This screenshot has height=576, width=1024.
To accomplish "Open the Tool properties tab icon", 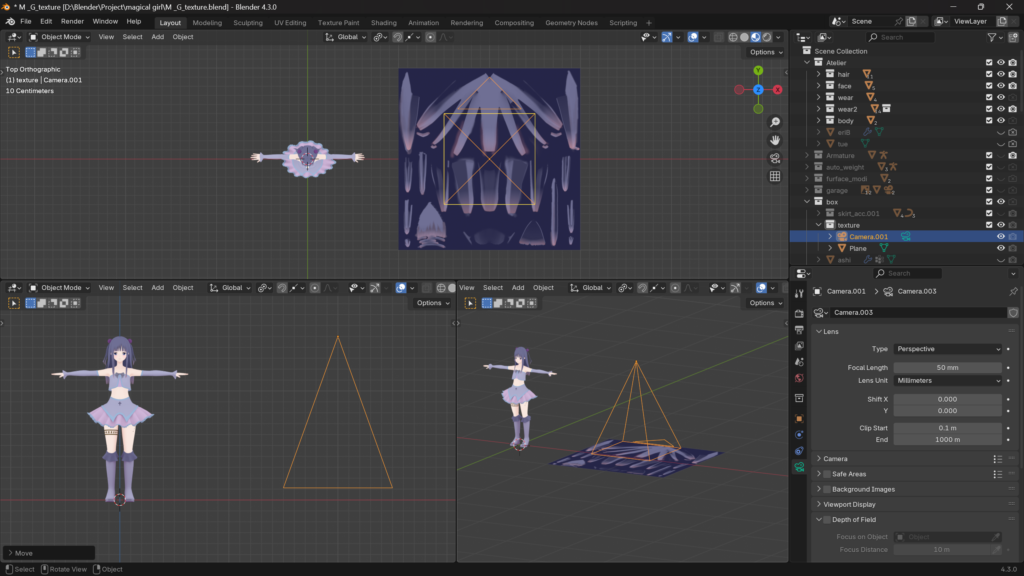I will click(798, 294).
